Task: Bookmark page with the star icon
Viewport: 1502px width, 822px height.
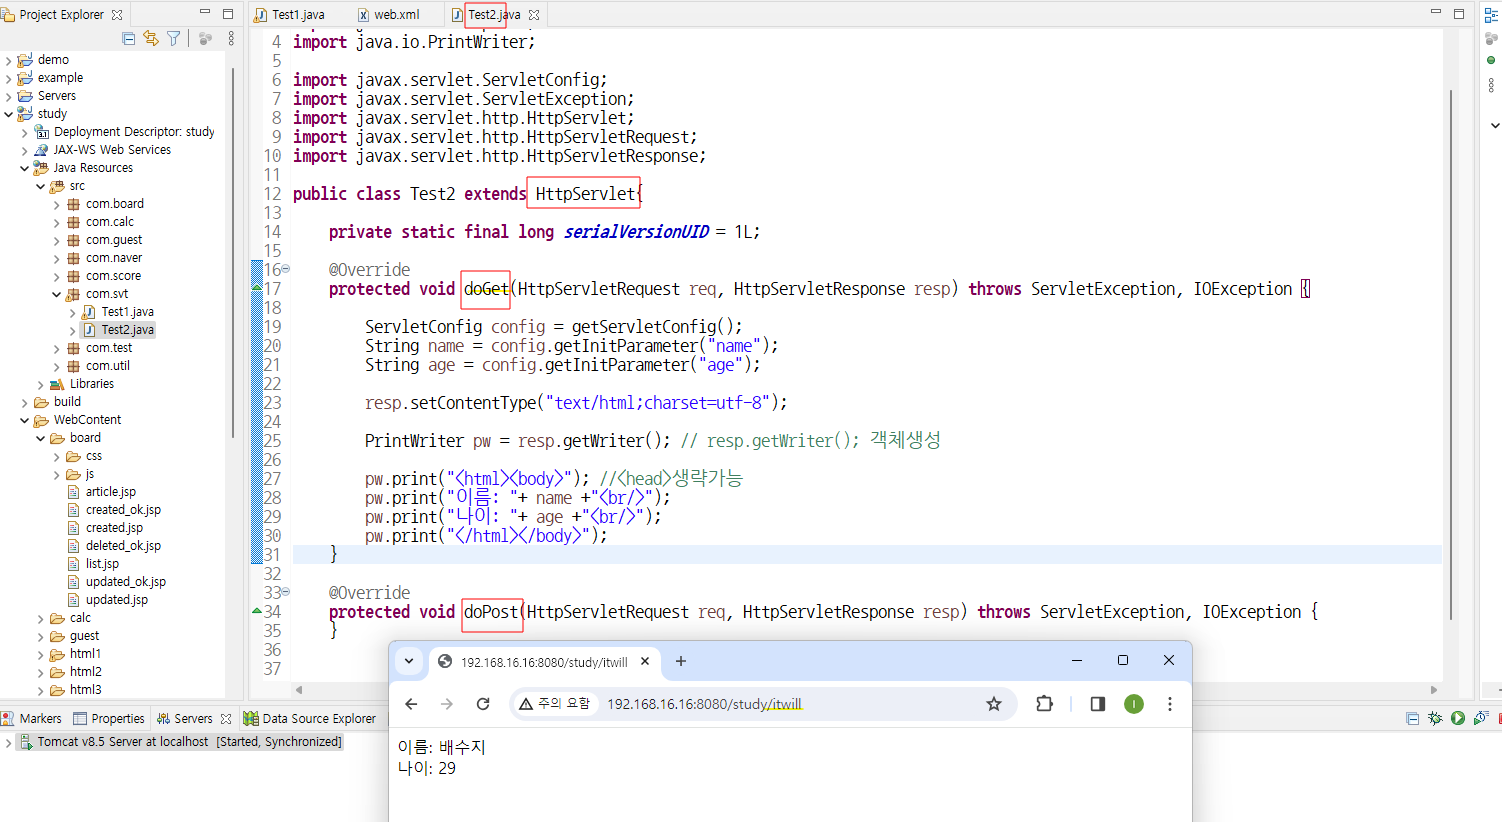Action: coord(993,704)
